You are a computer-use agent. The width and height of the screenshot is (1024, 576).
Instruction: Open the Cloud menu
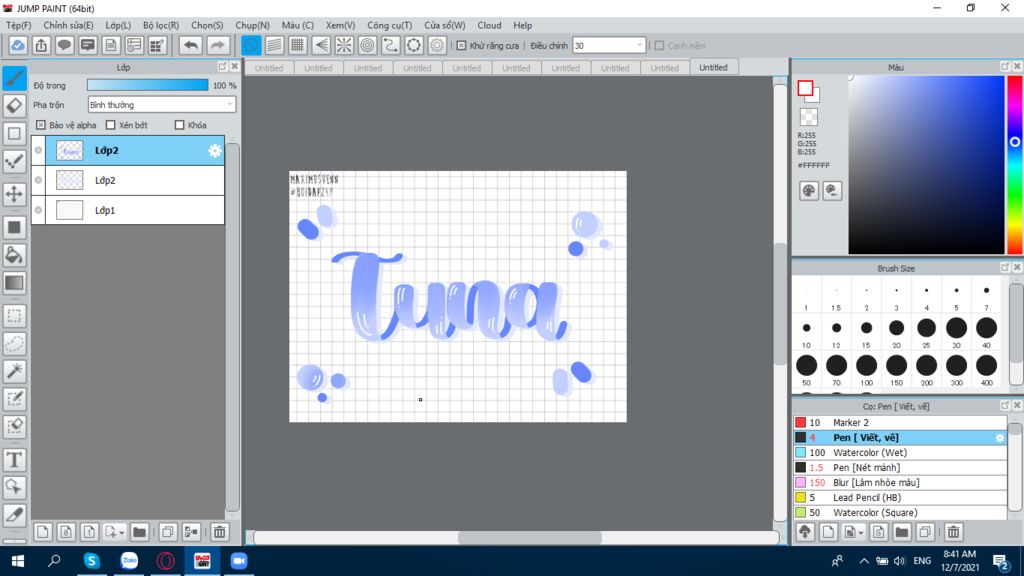(x=489, y=25)
